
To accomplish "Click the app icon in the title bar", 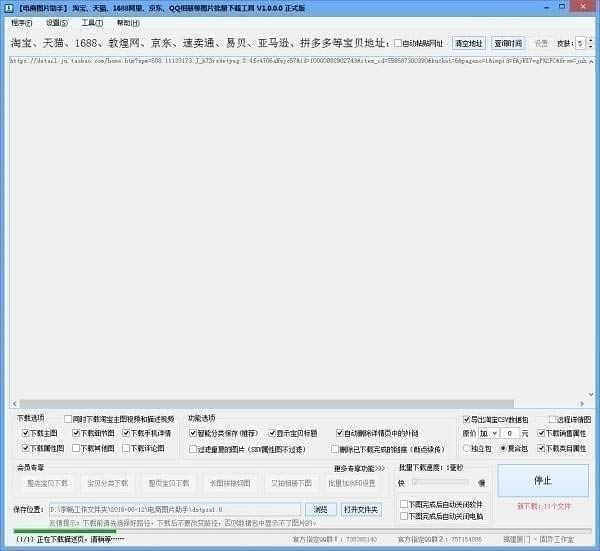I will (8, 8).
